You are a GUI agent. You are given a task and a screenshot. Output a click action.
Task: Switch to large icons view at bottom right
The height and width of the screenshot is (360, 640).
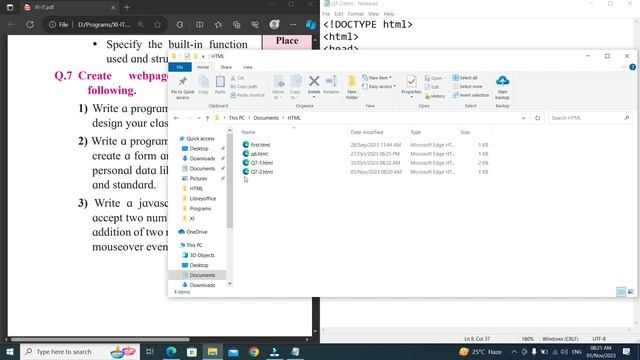tap(631, 291)
